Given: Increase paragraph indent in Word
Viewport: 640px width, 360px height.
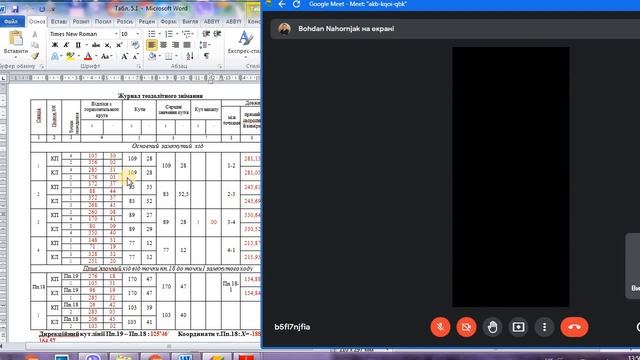Looking at the screenshot, I should tap(217, 34).
